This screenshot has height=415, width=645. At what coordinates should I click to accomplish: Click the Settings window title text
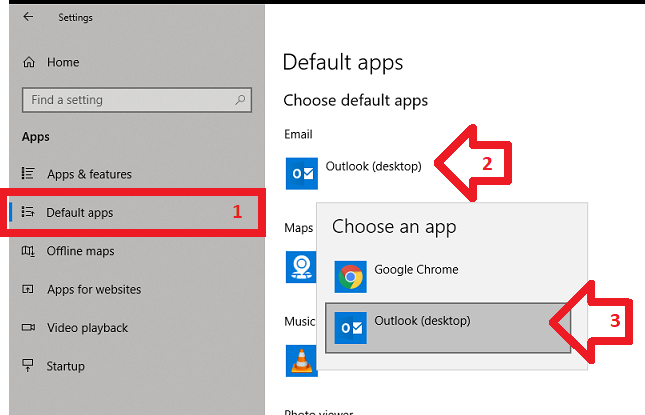click(75, 17)
